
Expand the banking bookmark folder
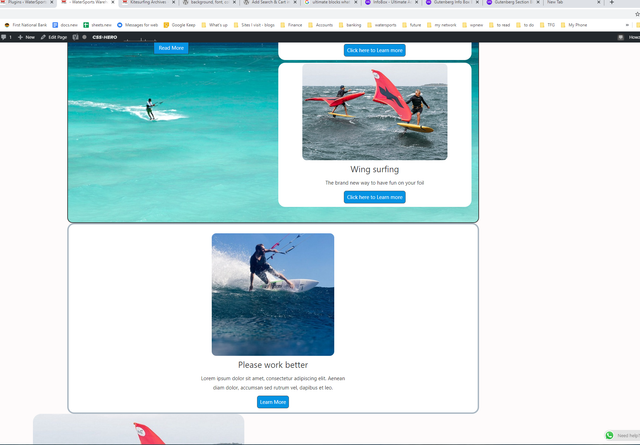tap(350, 25)
